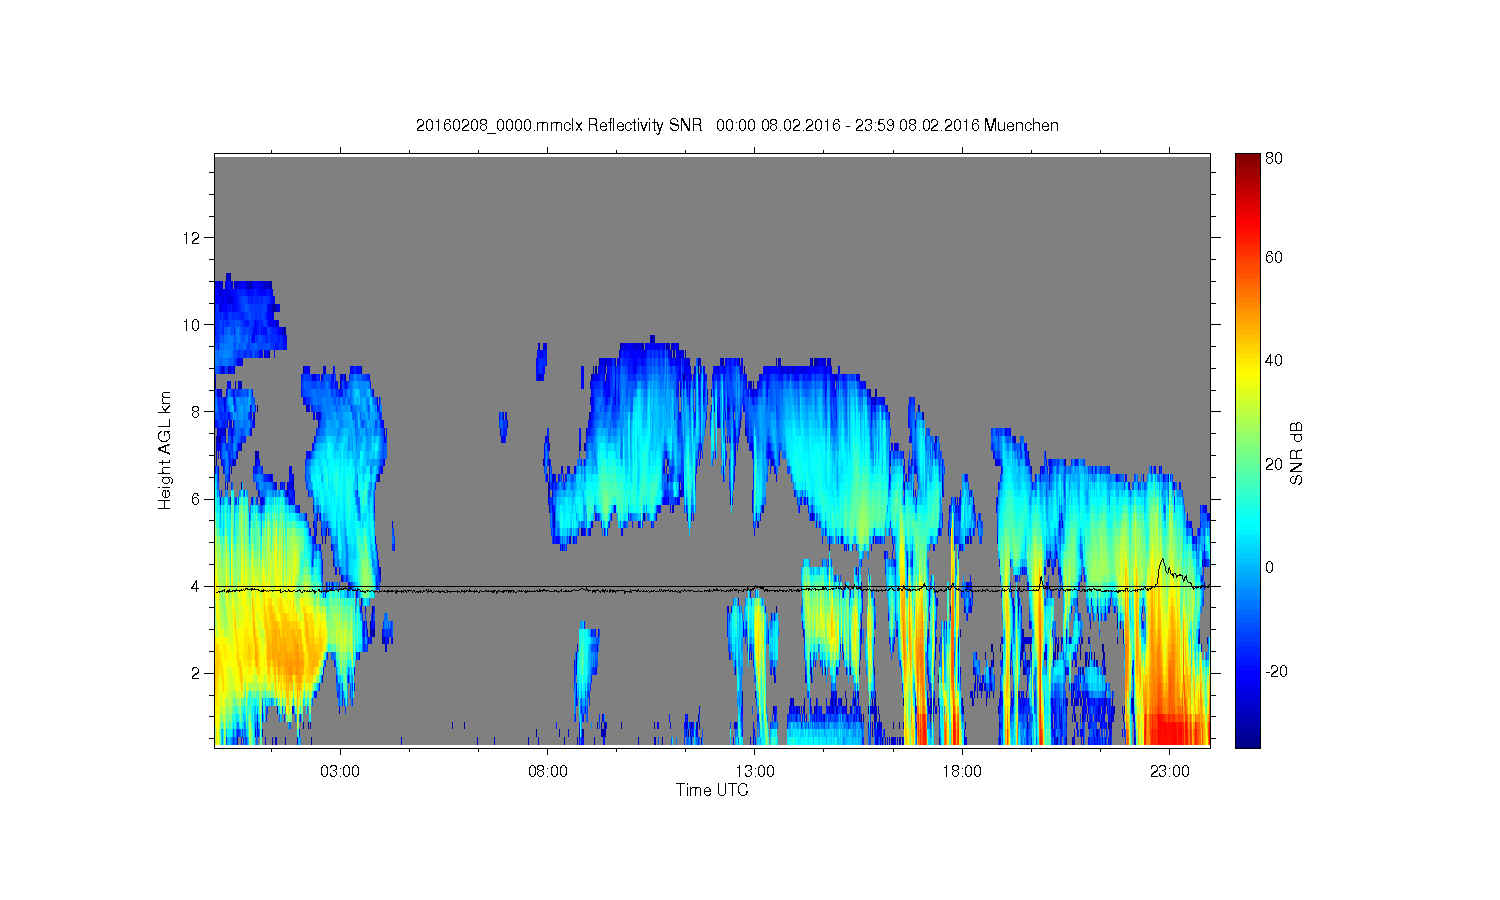Click the 23:00 time tick label
Screen dimensions: 1500x900
[1170, 771]
